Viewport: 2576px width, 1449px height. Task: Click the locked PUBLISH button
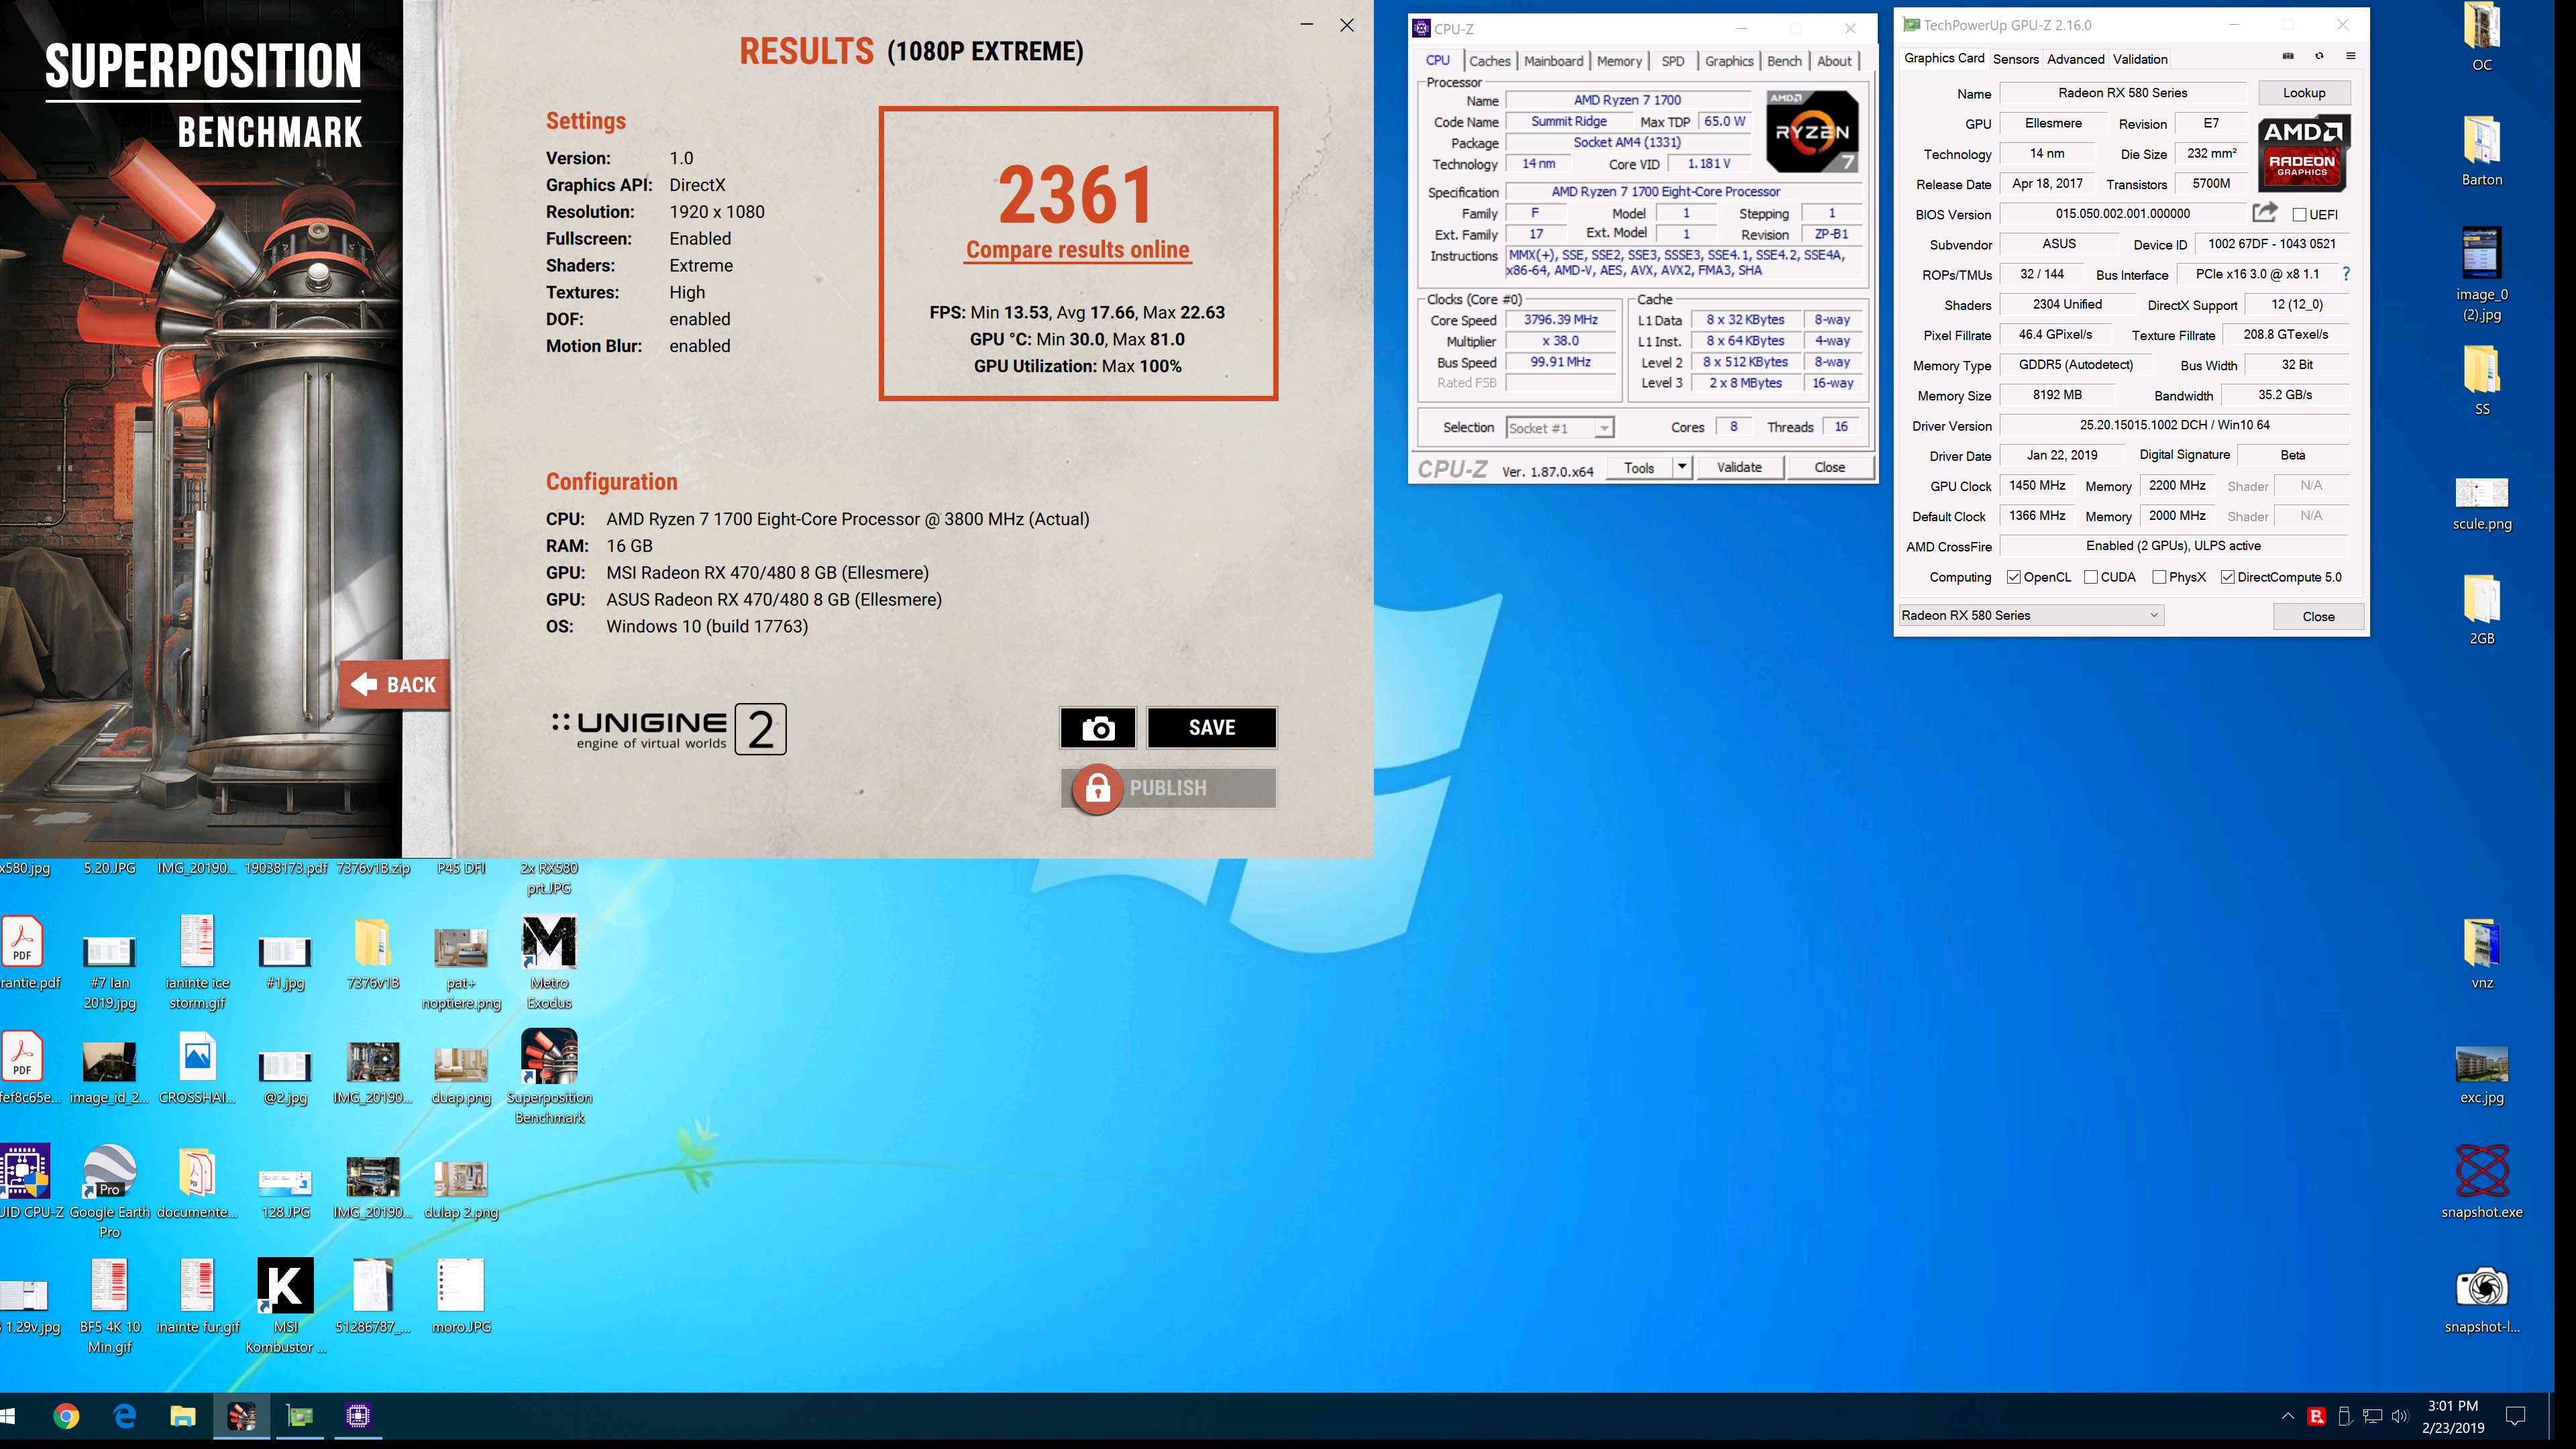pos(1168,788)
